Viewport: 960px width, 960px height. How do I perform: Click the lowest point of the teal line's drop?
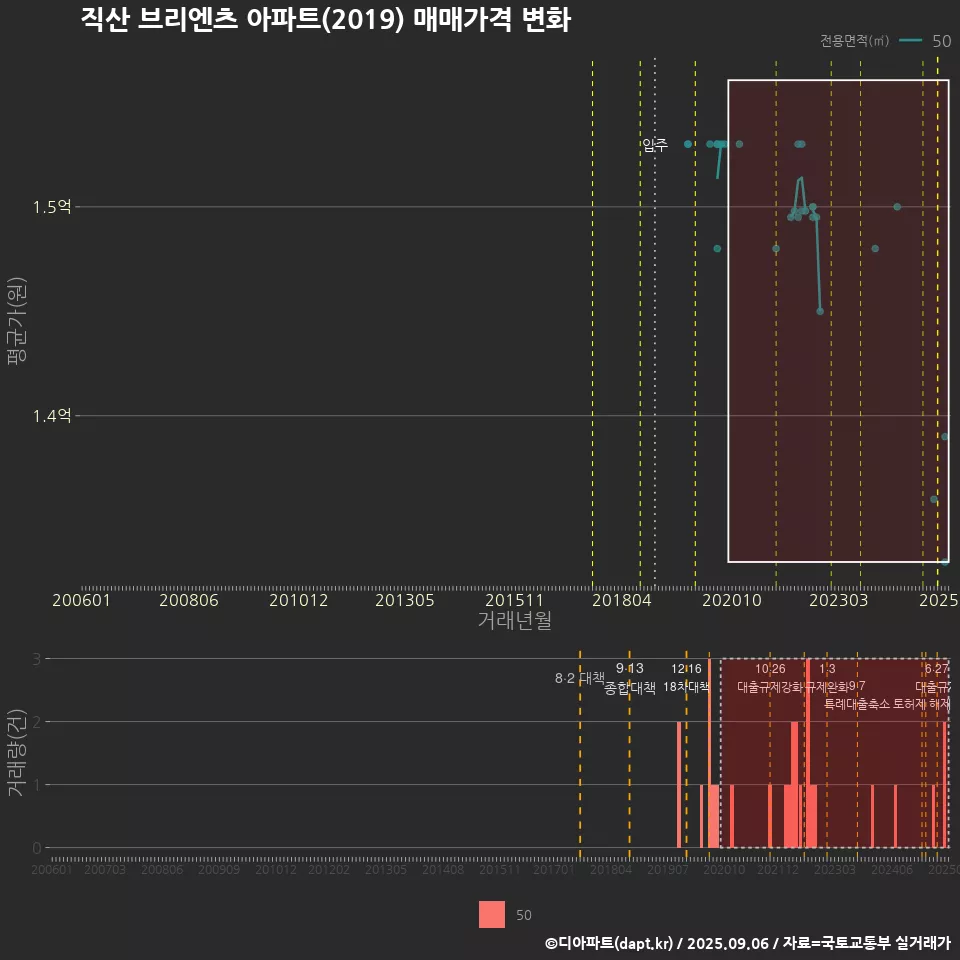coord(820,312)
